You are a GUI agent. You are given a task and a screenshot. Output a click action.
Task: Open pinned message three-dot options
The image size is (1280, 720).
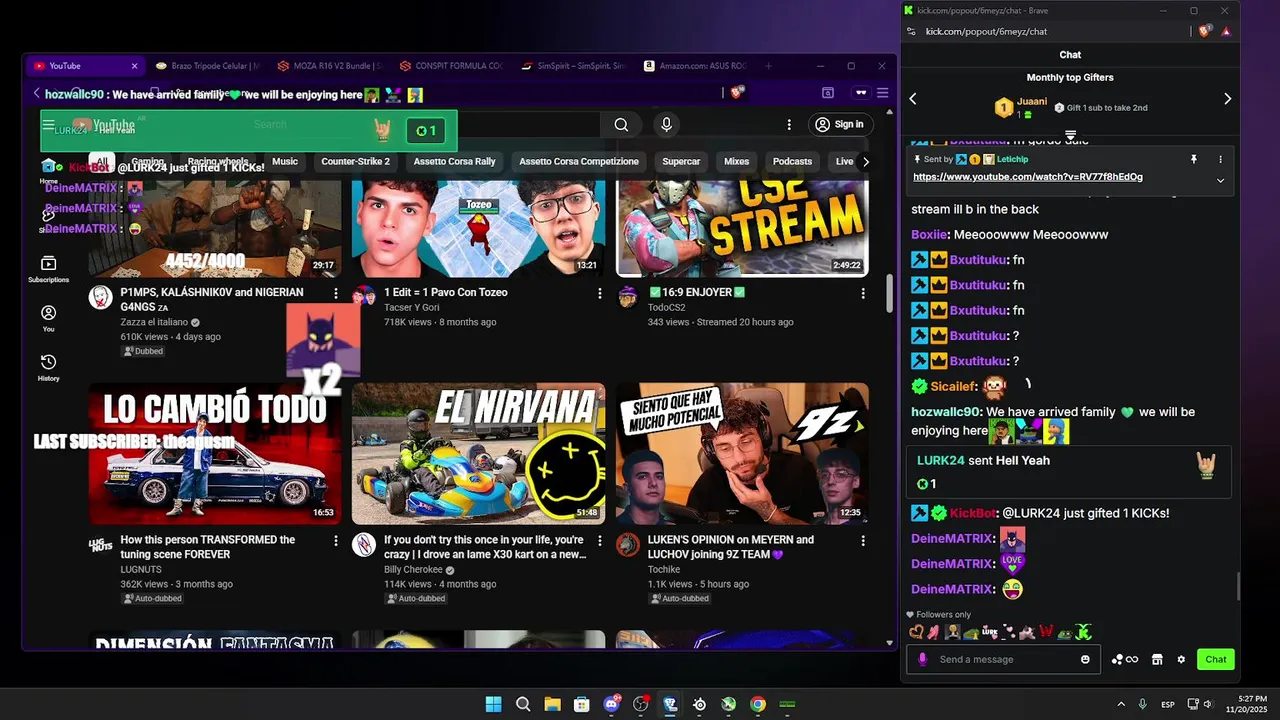point(1220,159)
